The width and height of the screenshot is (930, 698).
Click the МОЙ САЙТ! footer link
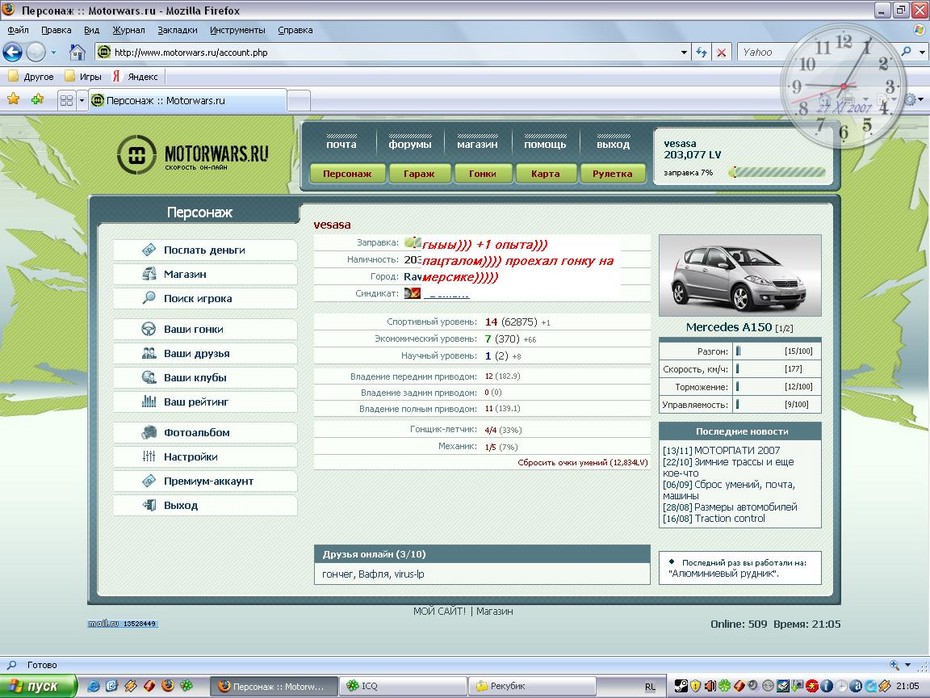pyautogui.click(x=439, y=611)
